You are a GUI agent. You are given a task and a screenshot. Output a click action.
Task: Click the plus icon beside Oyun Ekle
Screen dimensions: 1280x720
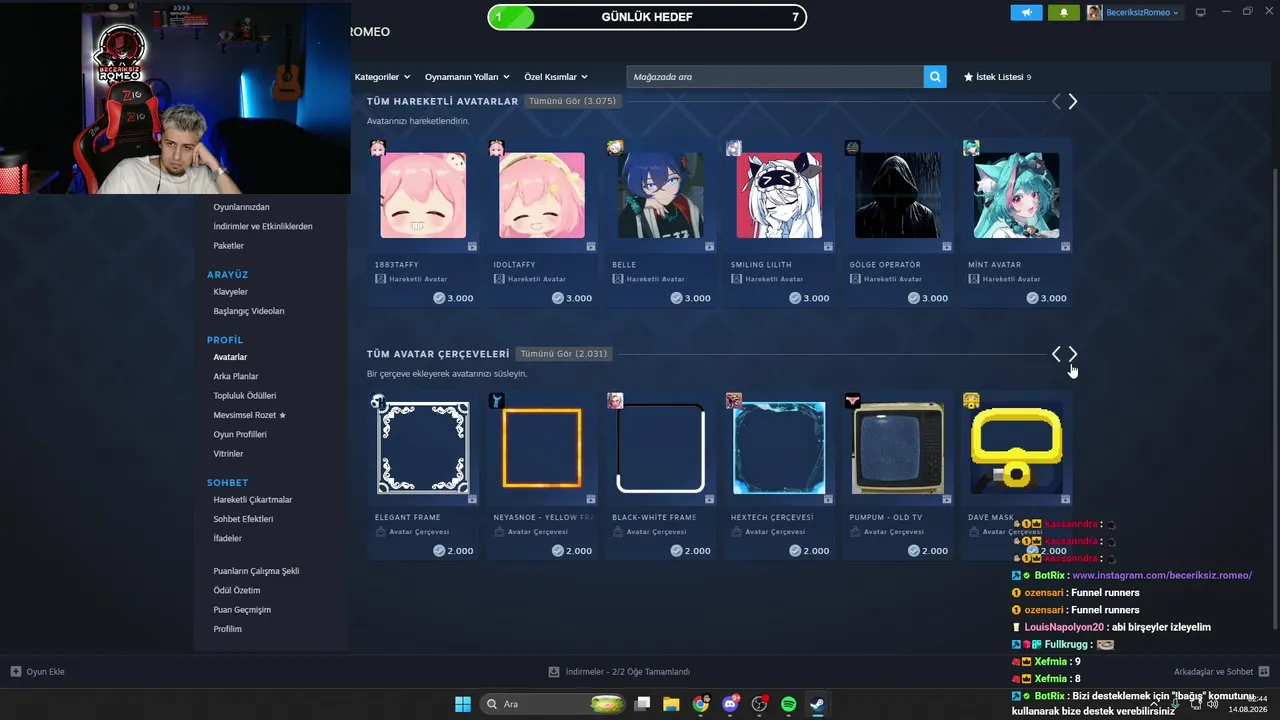pos(16,672)
